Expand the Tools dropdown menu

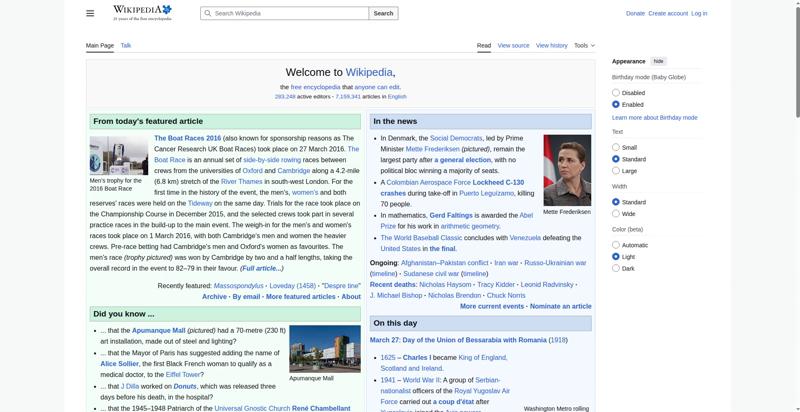[583, 45]
